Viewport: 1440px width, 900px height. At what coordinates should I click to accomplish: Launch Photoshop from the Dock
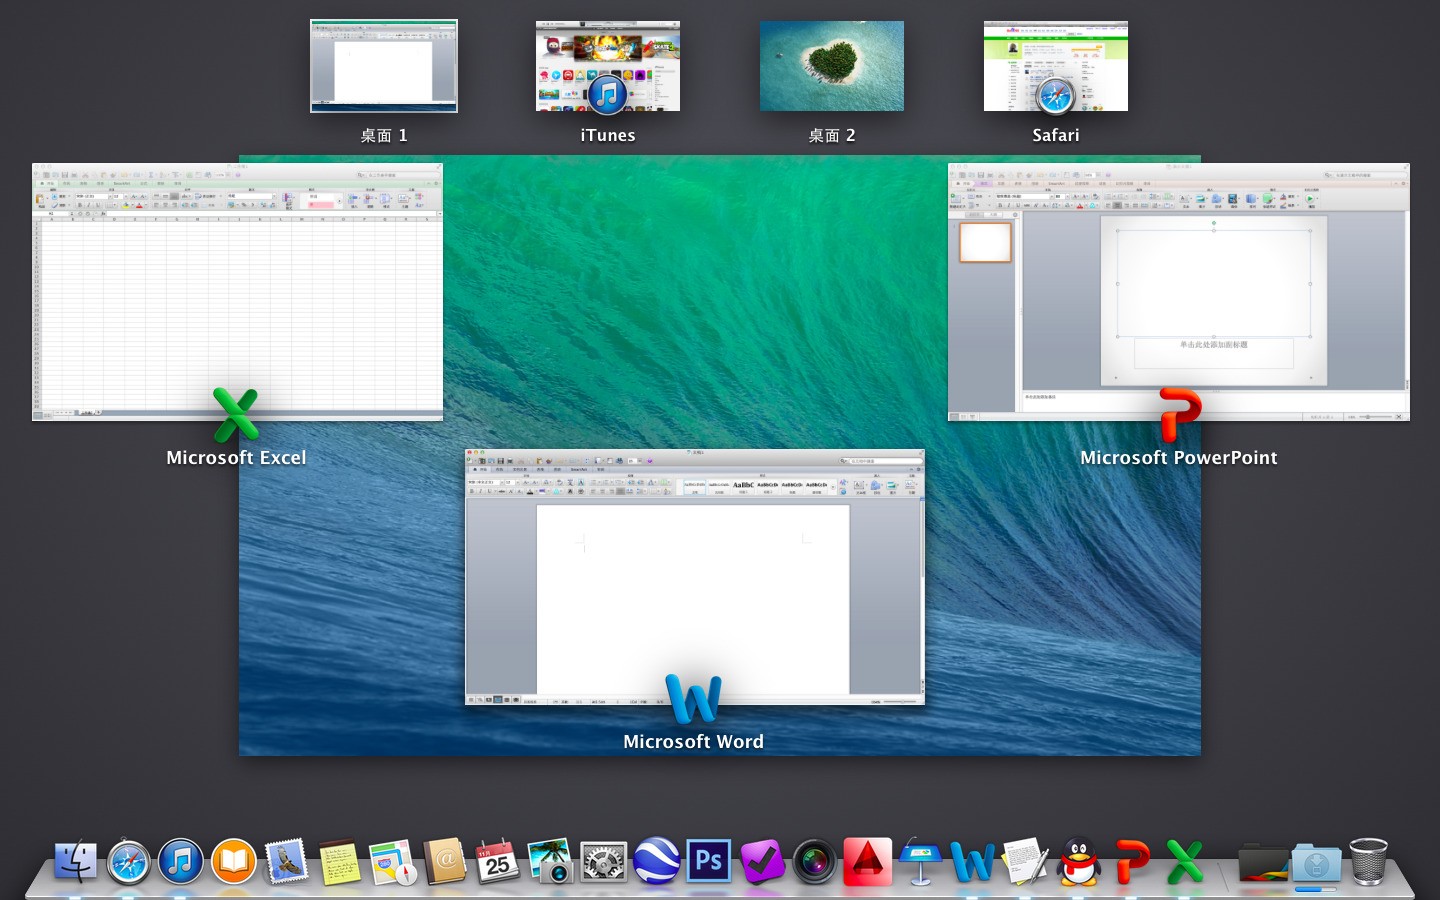(709, 861)
